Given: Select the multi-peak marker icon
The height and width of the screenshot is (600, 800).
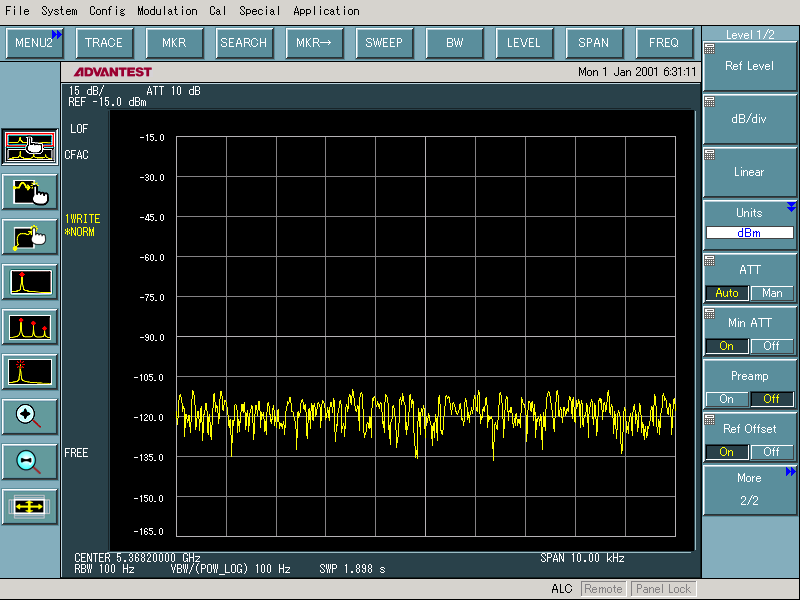Looking at the screenshot, I should (x=29, y=327).
